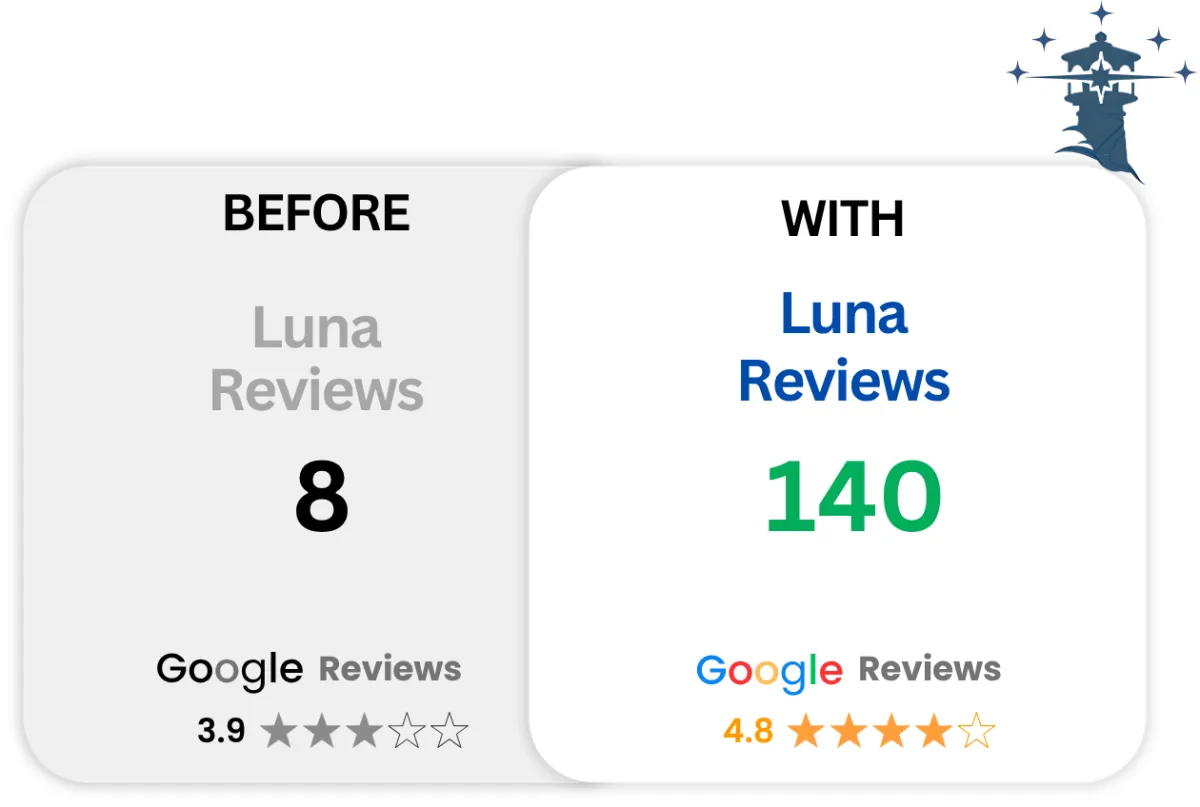1200x807 pixels.
Task: Click Reviews text beside colorful Google logo
Action: [x=930, y=668]
